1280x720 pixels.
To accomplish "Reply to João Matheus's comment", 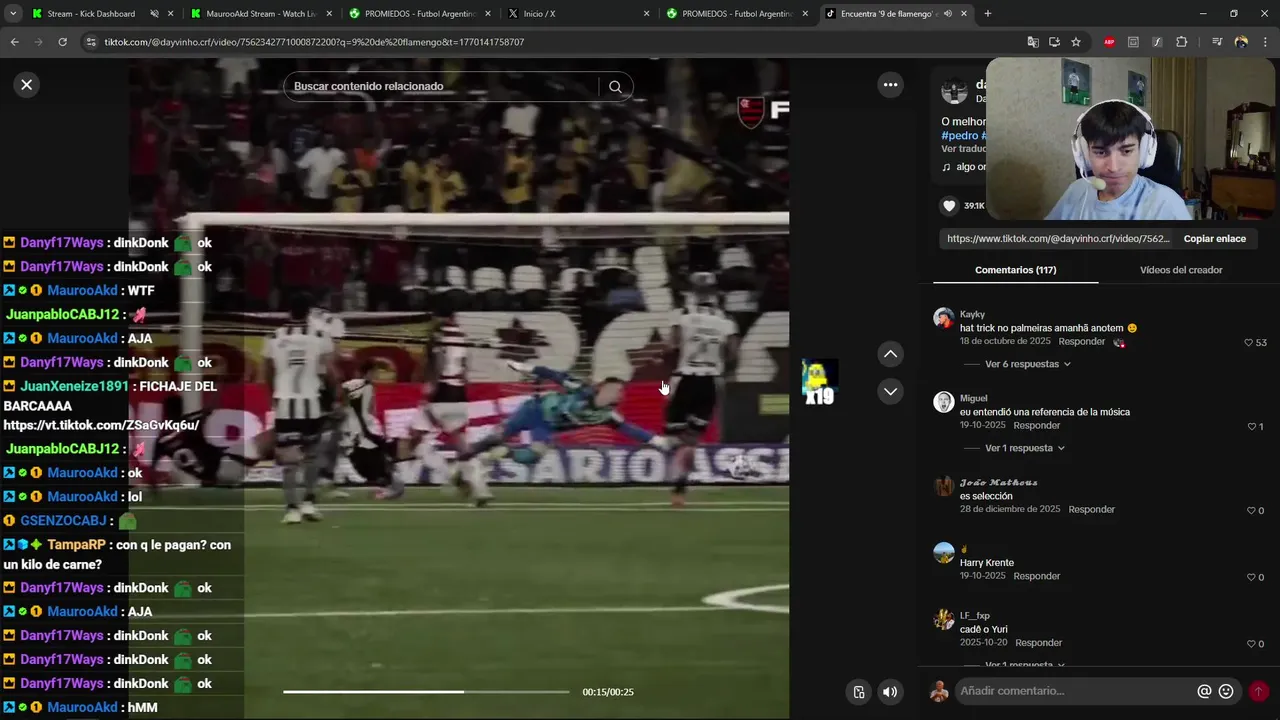I will click(x=1091, y=510).
